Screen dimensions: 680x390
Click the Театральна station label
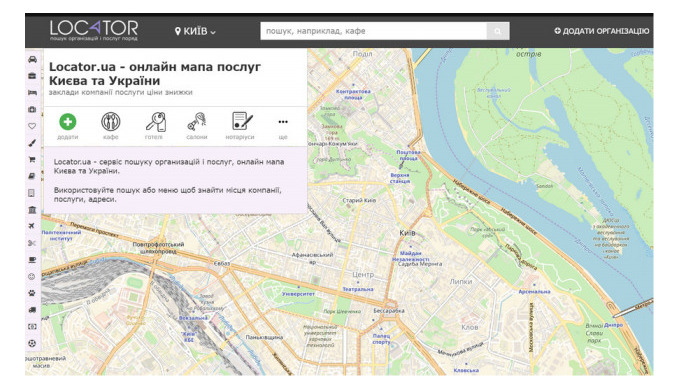[358, 289]
